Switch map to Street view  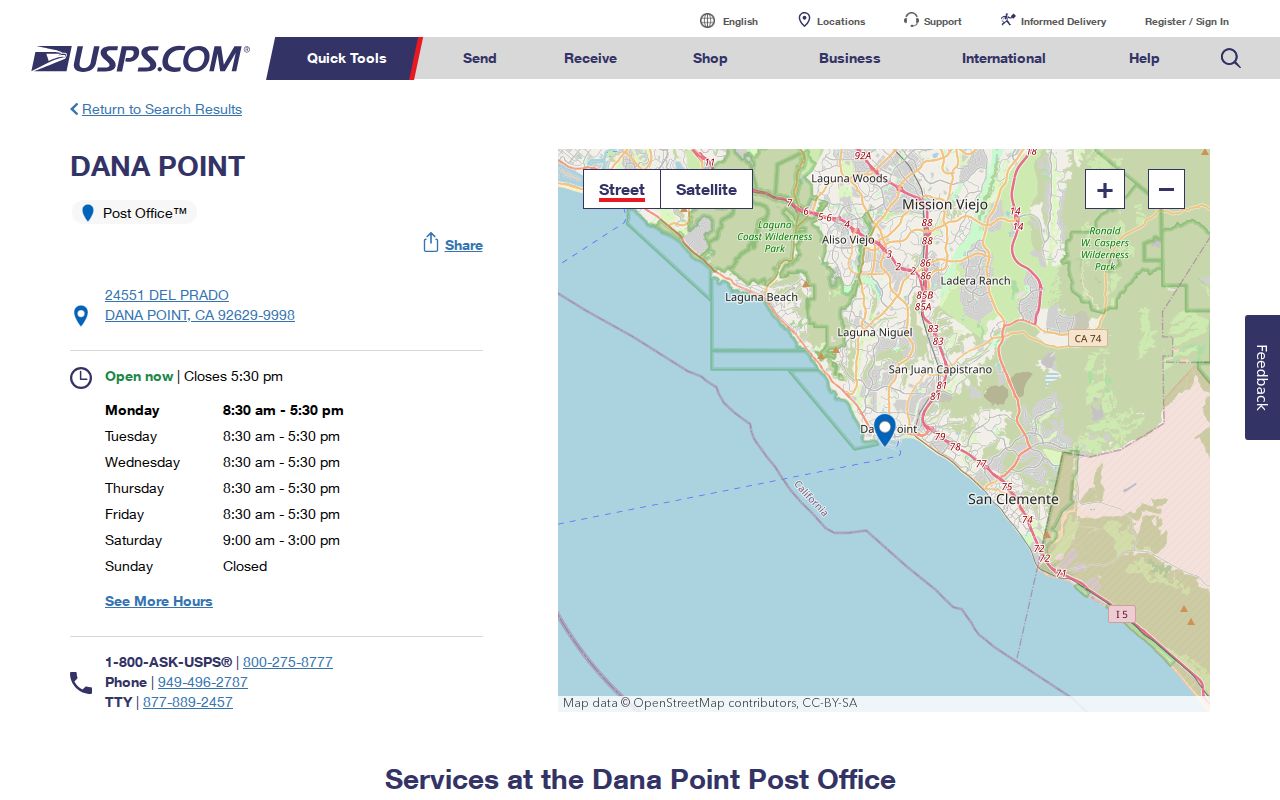tap(622, 189)
